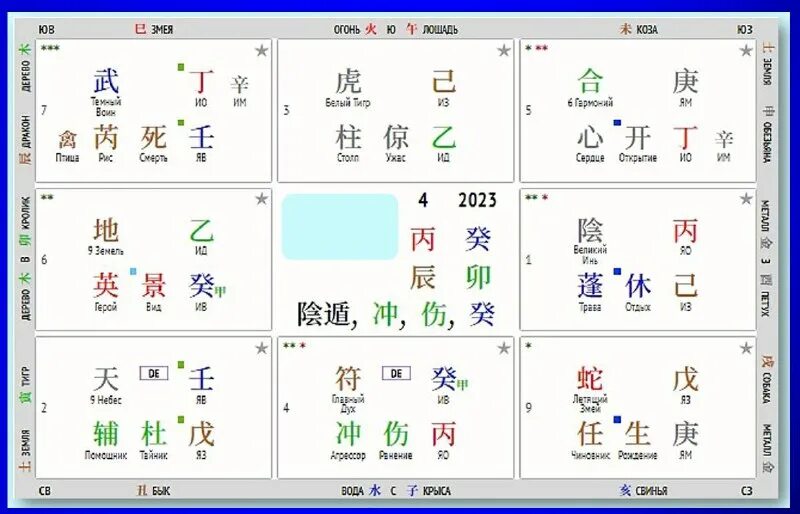Click the green 卯 branch in center palace
800x514 pixels.
[478, 278]
